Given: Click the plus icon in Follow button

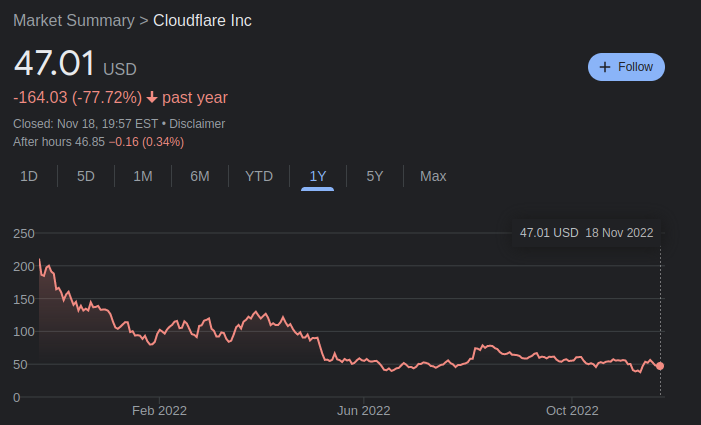Looking at the screenshot, I should pos(604,67).
